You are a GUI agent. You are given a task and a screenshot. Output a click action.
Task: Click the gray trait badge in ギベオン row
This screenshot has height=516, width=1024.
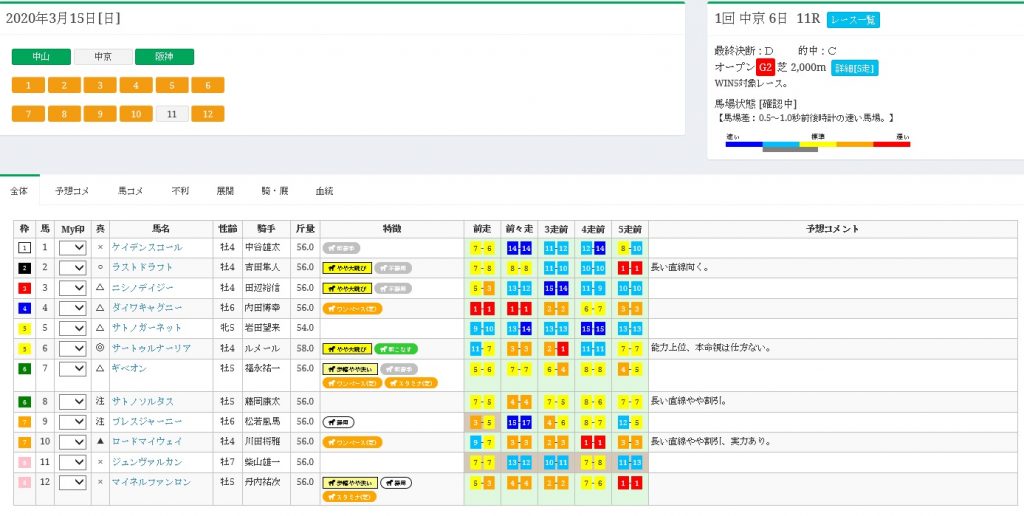click(399, 369)
